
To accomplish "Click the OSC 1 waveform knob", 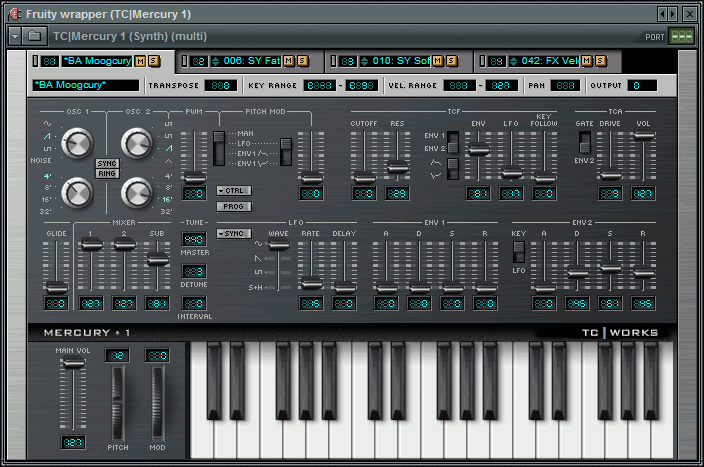I will 76,145.
